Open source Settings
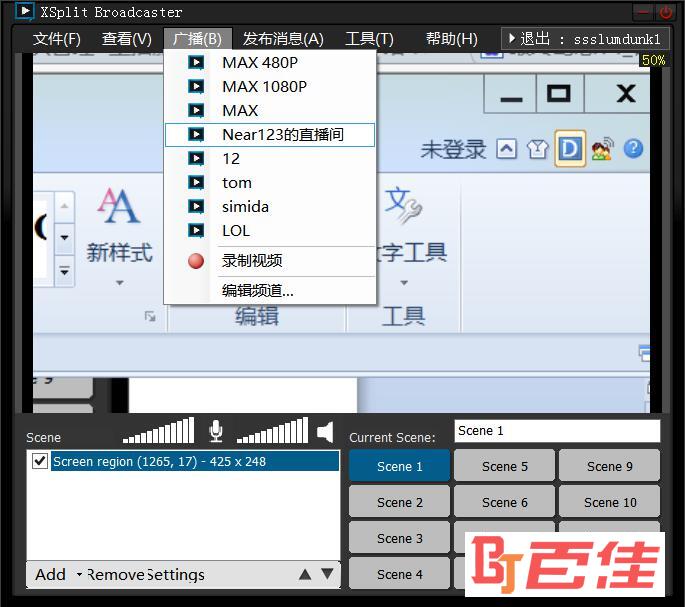This screenshot has height=607, width=685. [x=175, y=574]
